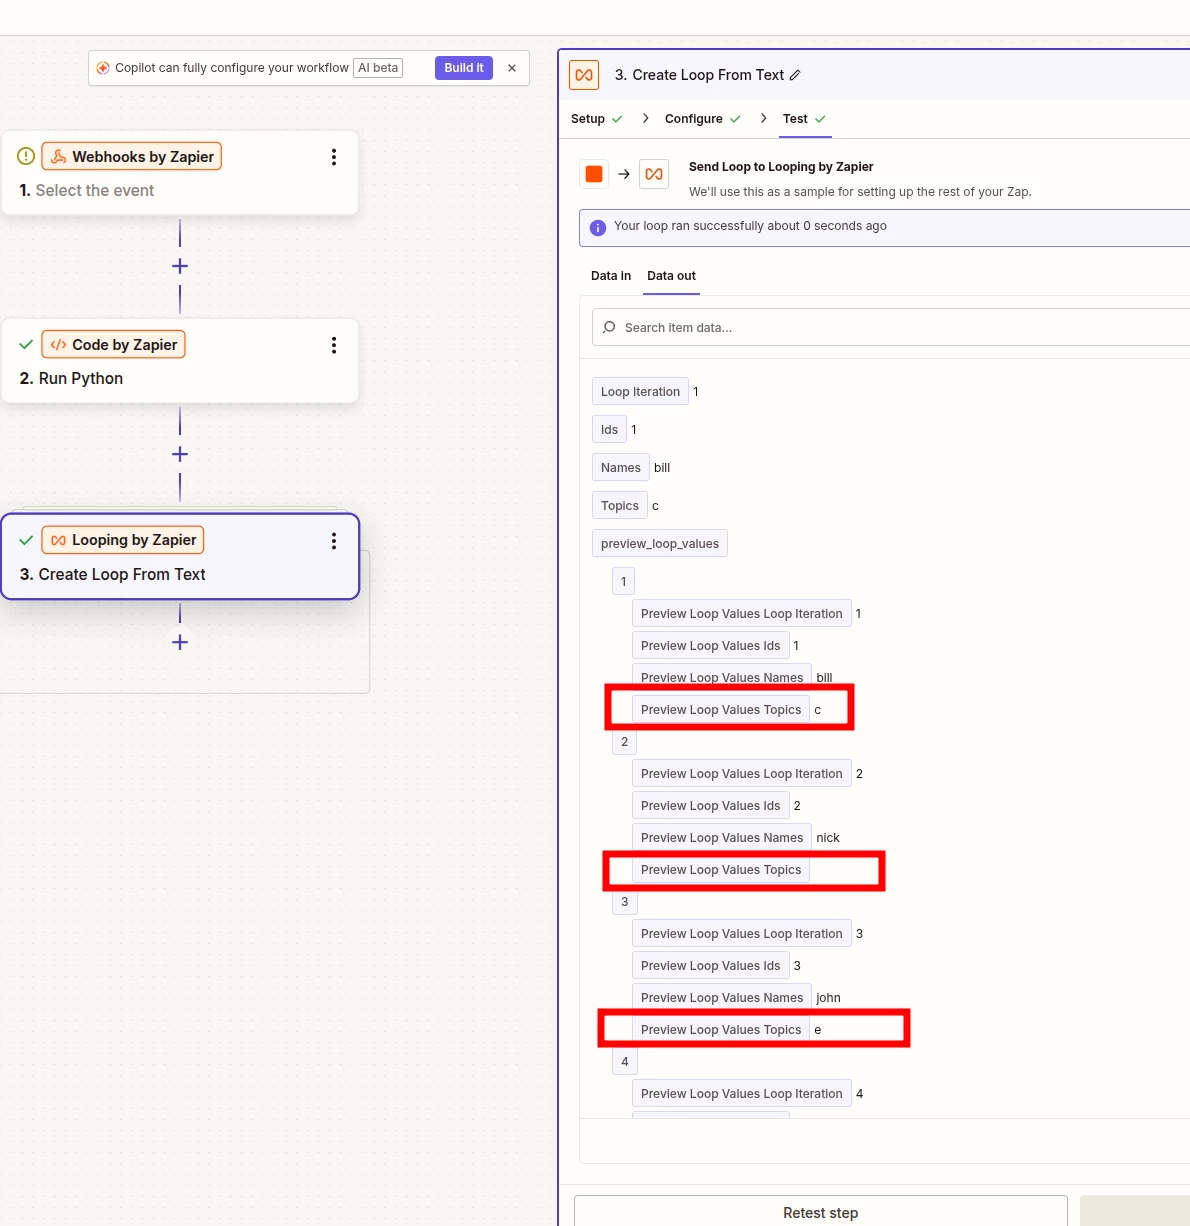Select Preview Loop Values Loop Iteration 3

(741, 934)
